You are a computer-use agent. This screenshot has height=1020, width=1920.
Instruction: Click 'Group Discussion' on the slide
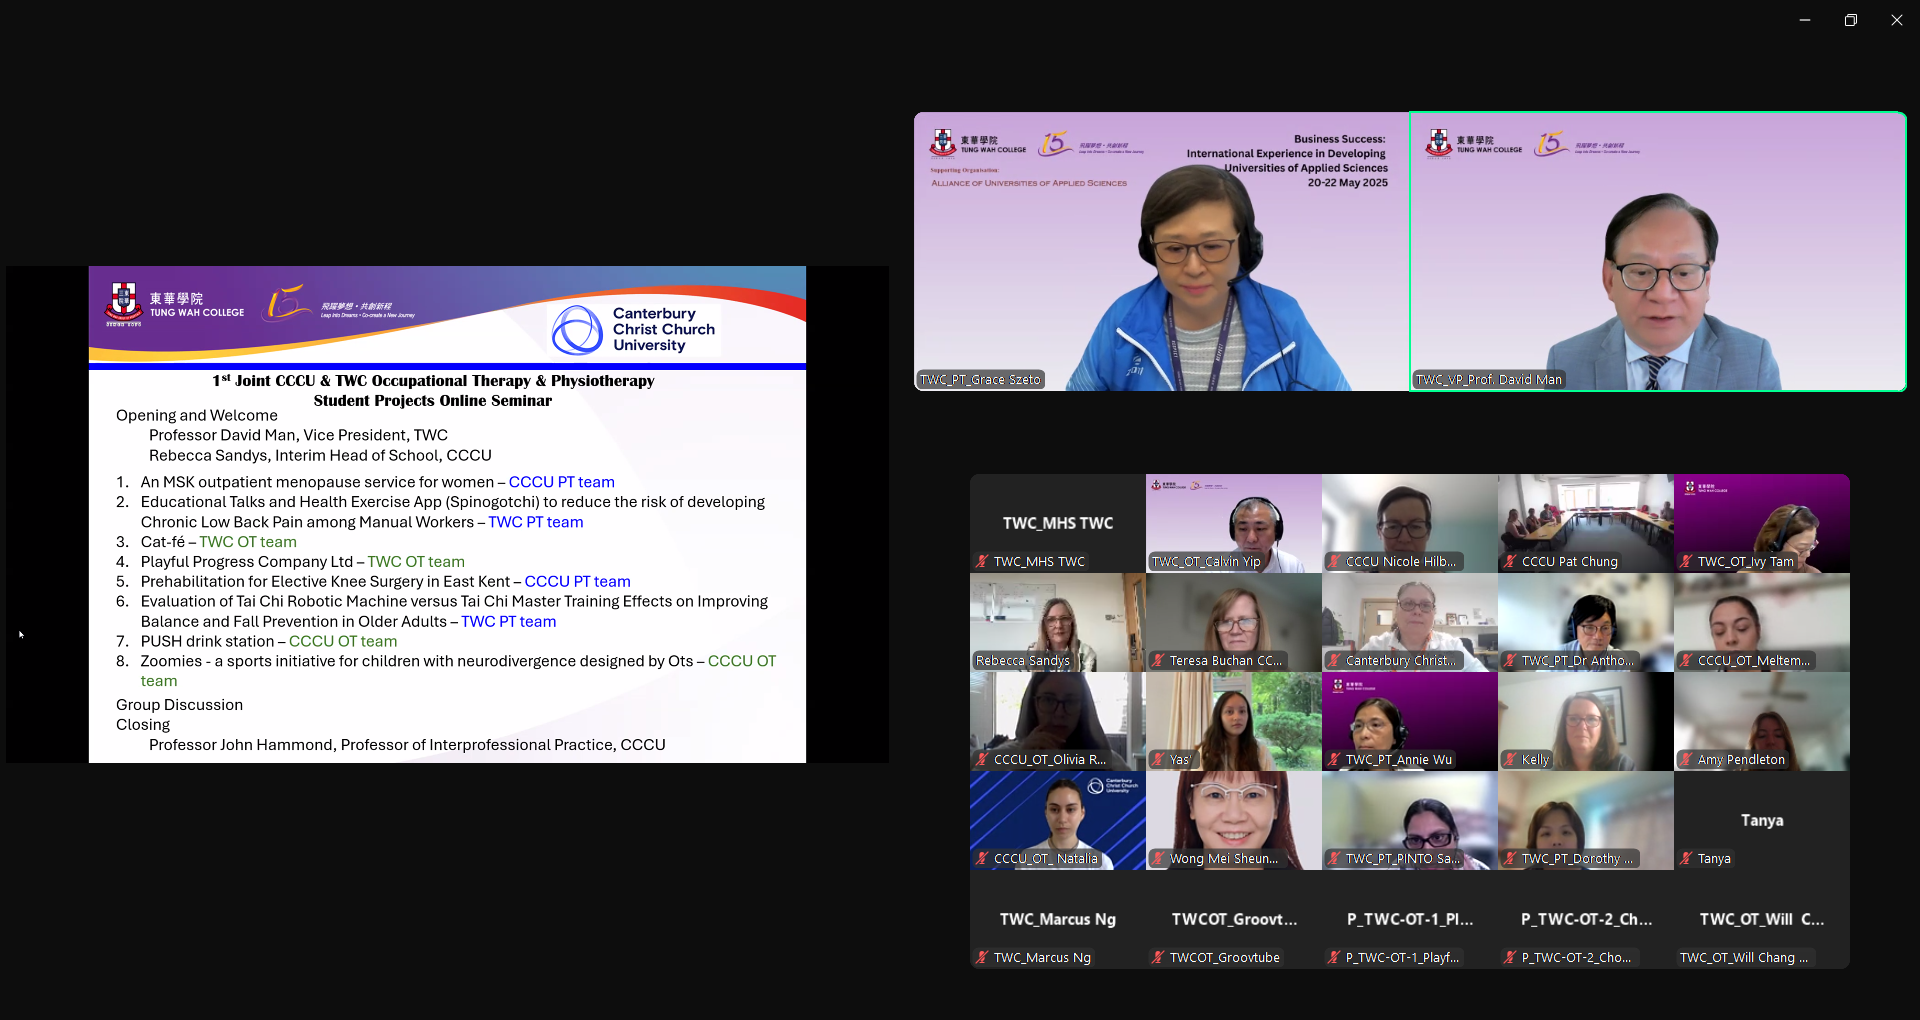180,705
